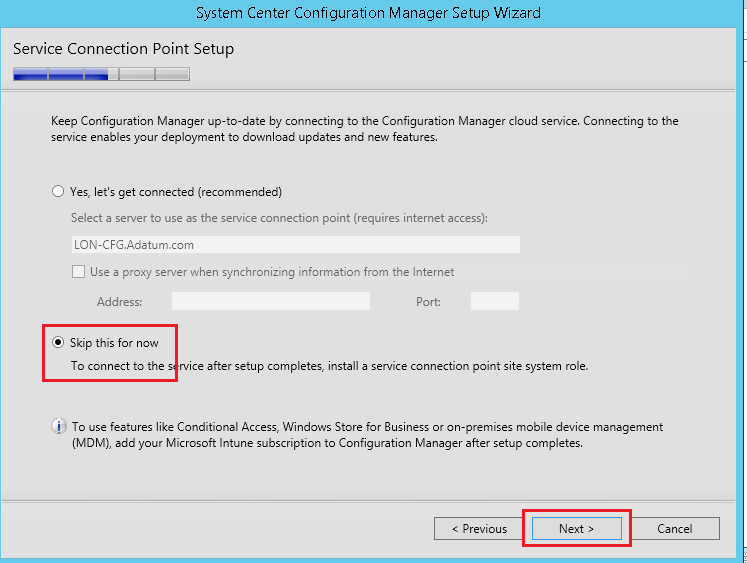Image resolution: width=747 pixels, height=563 pixels.
Task: Click the "To connect to the service" hint text
Action: (x=329, y=366)
